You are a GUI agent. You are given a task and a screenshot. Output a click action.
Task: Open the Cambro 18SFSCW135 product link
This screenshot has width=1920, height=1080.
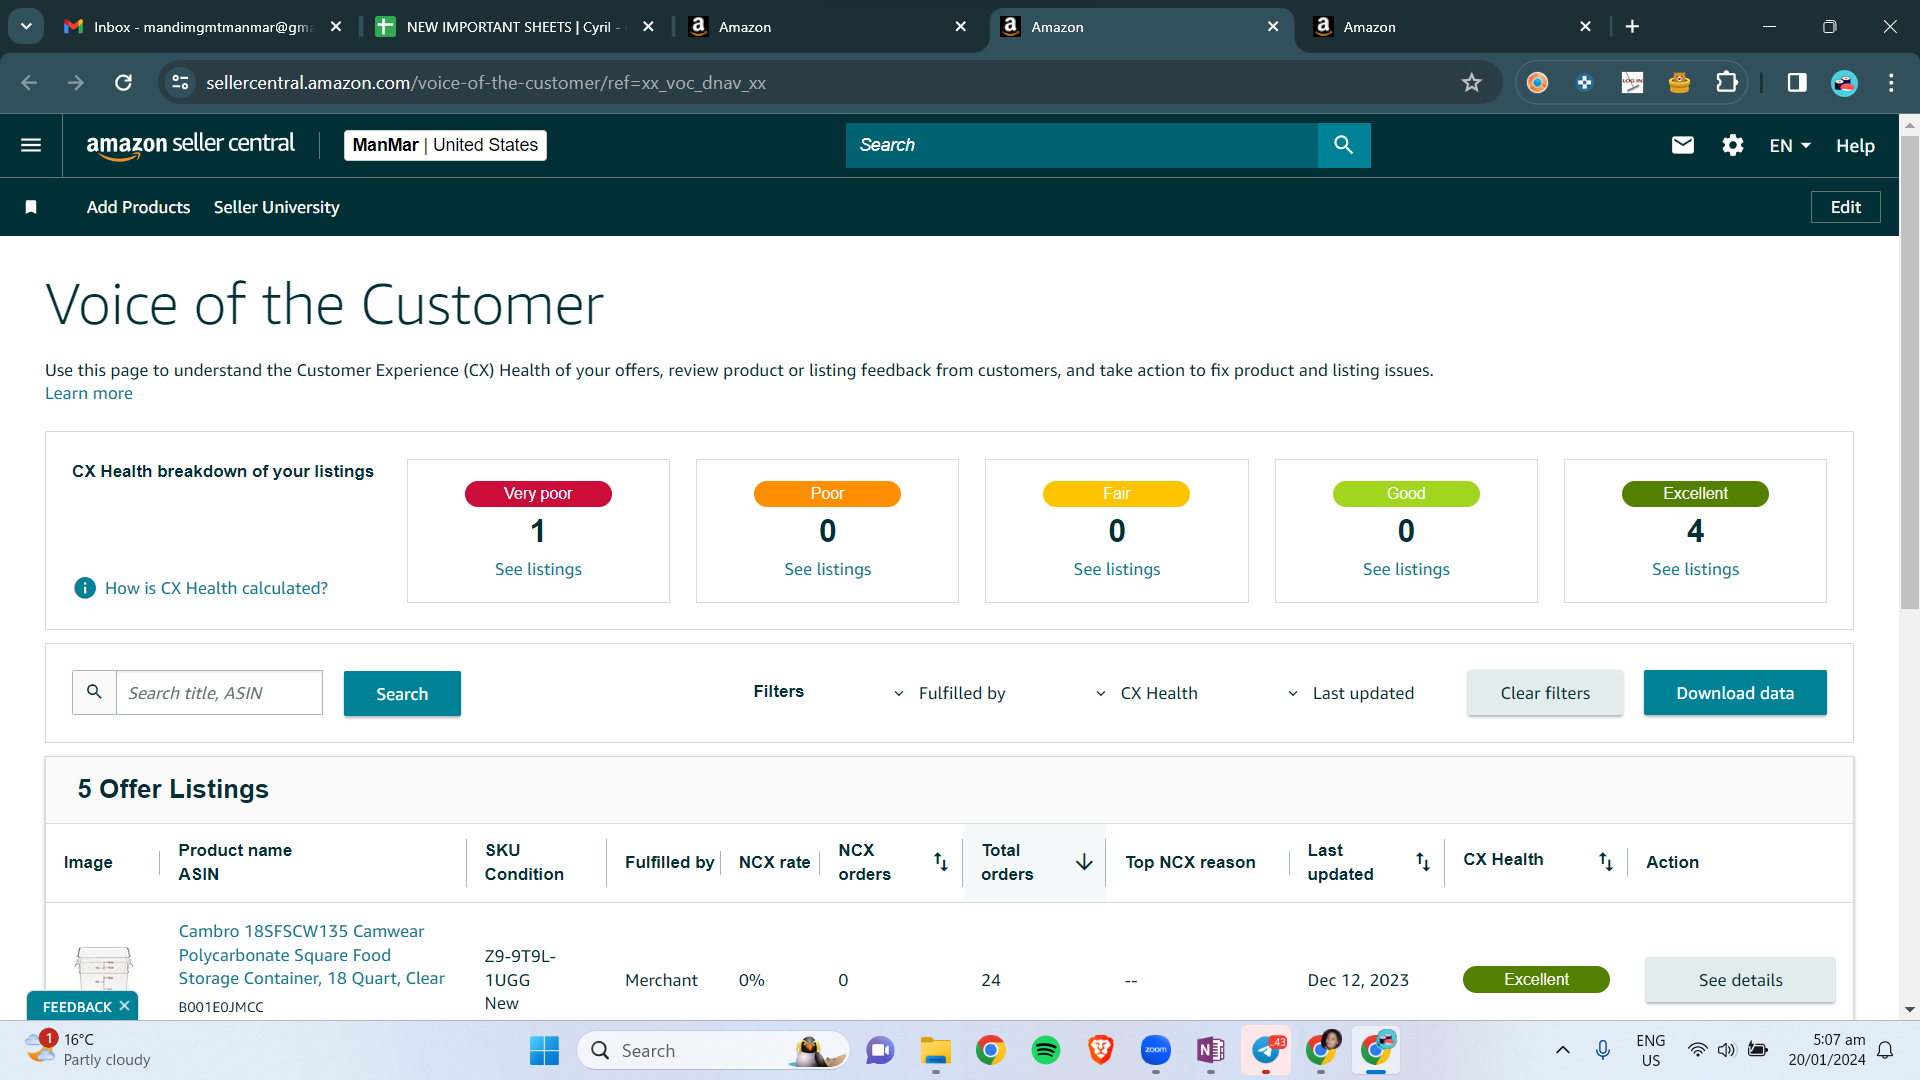(x=311, y=955)
